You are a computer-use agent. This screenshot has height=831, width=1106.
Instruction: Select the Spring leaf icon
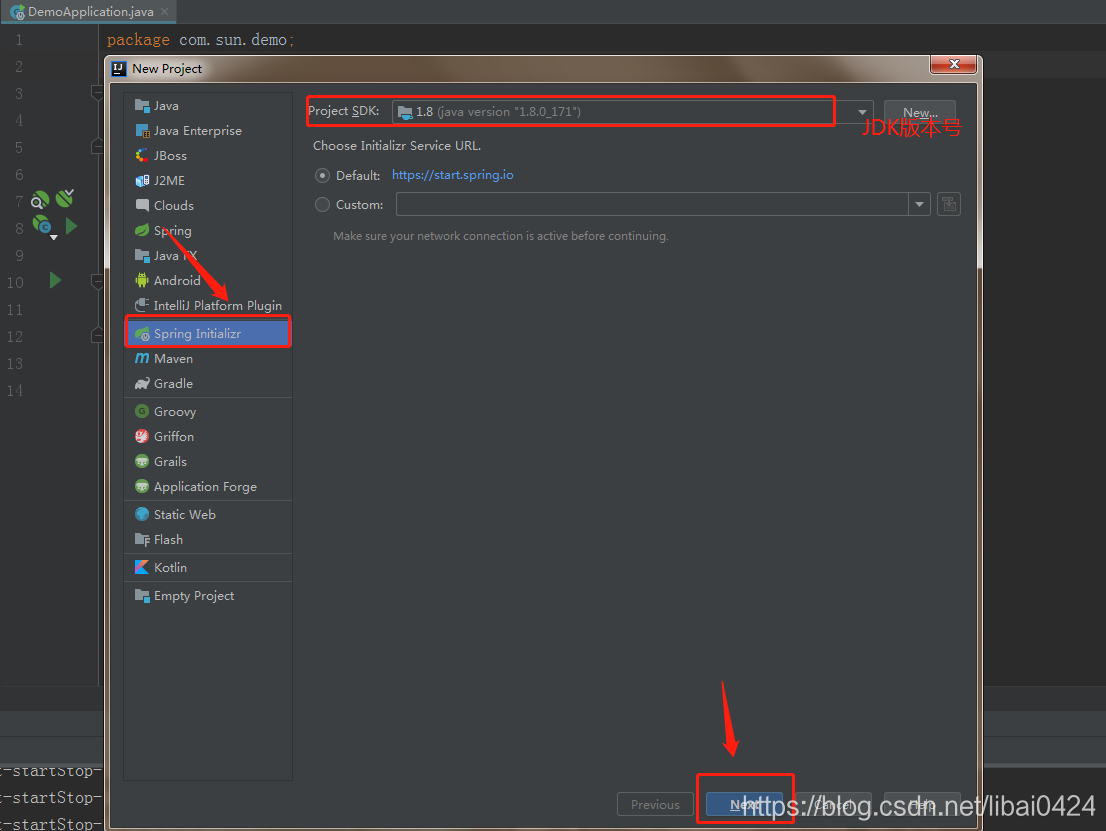click(142, 231)
